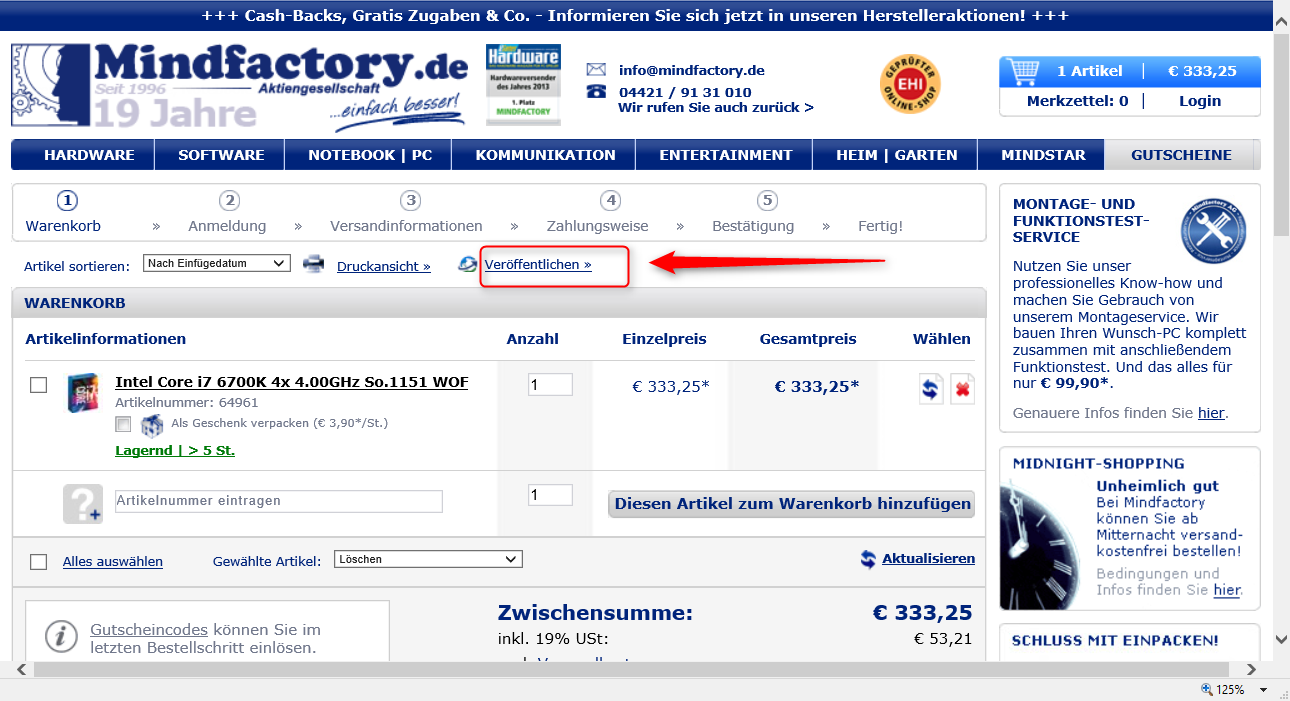1290x701 pixels.
Task: Click the Mindfactory.de logo
Action: click(240, 85)
